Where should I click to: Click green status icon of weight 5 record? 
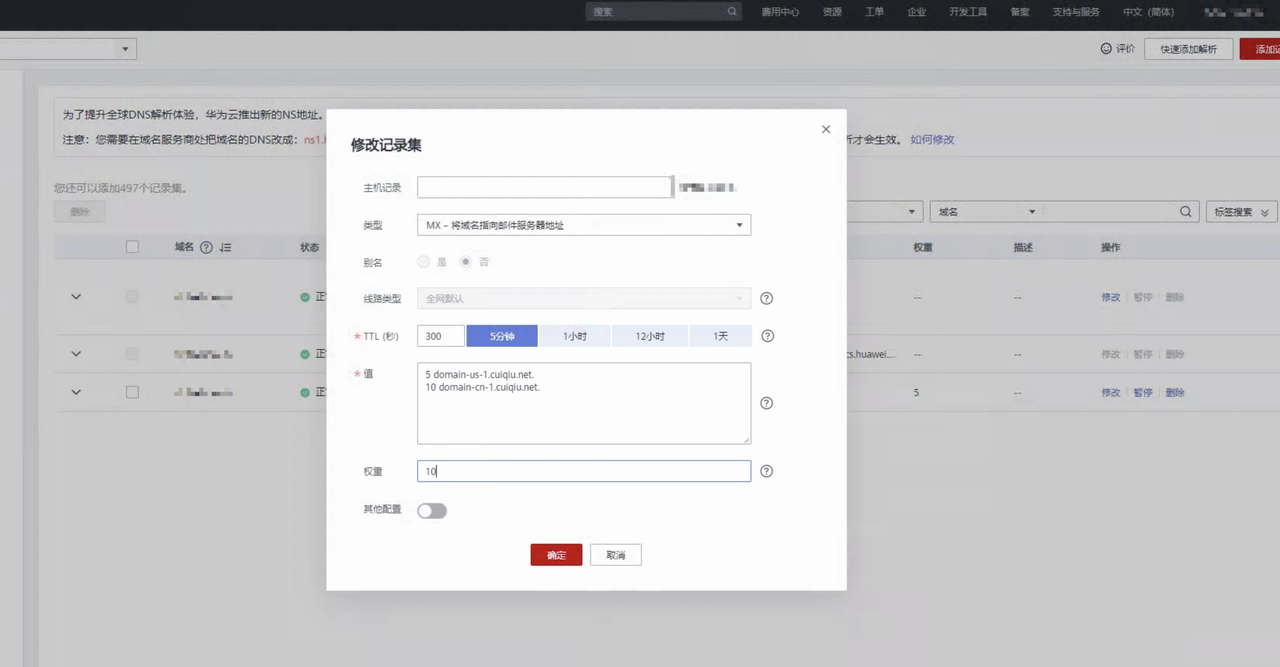[305, 392]
